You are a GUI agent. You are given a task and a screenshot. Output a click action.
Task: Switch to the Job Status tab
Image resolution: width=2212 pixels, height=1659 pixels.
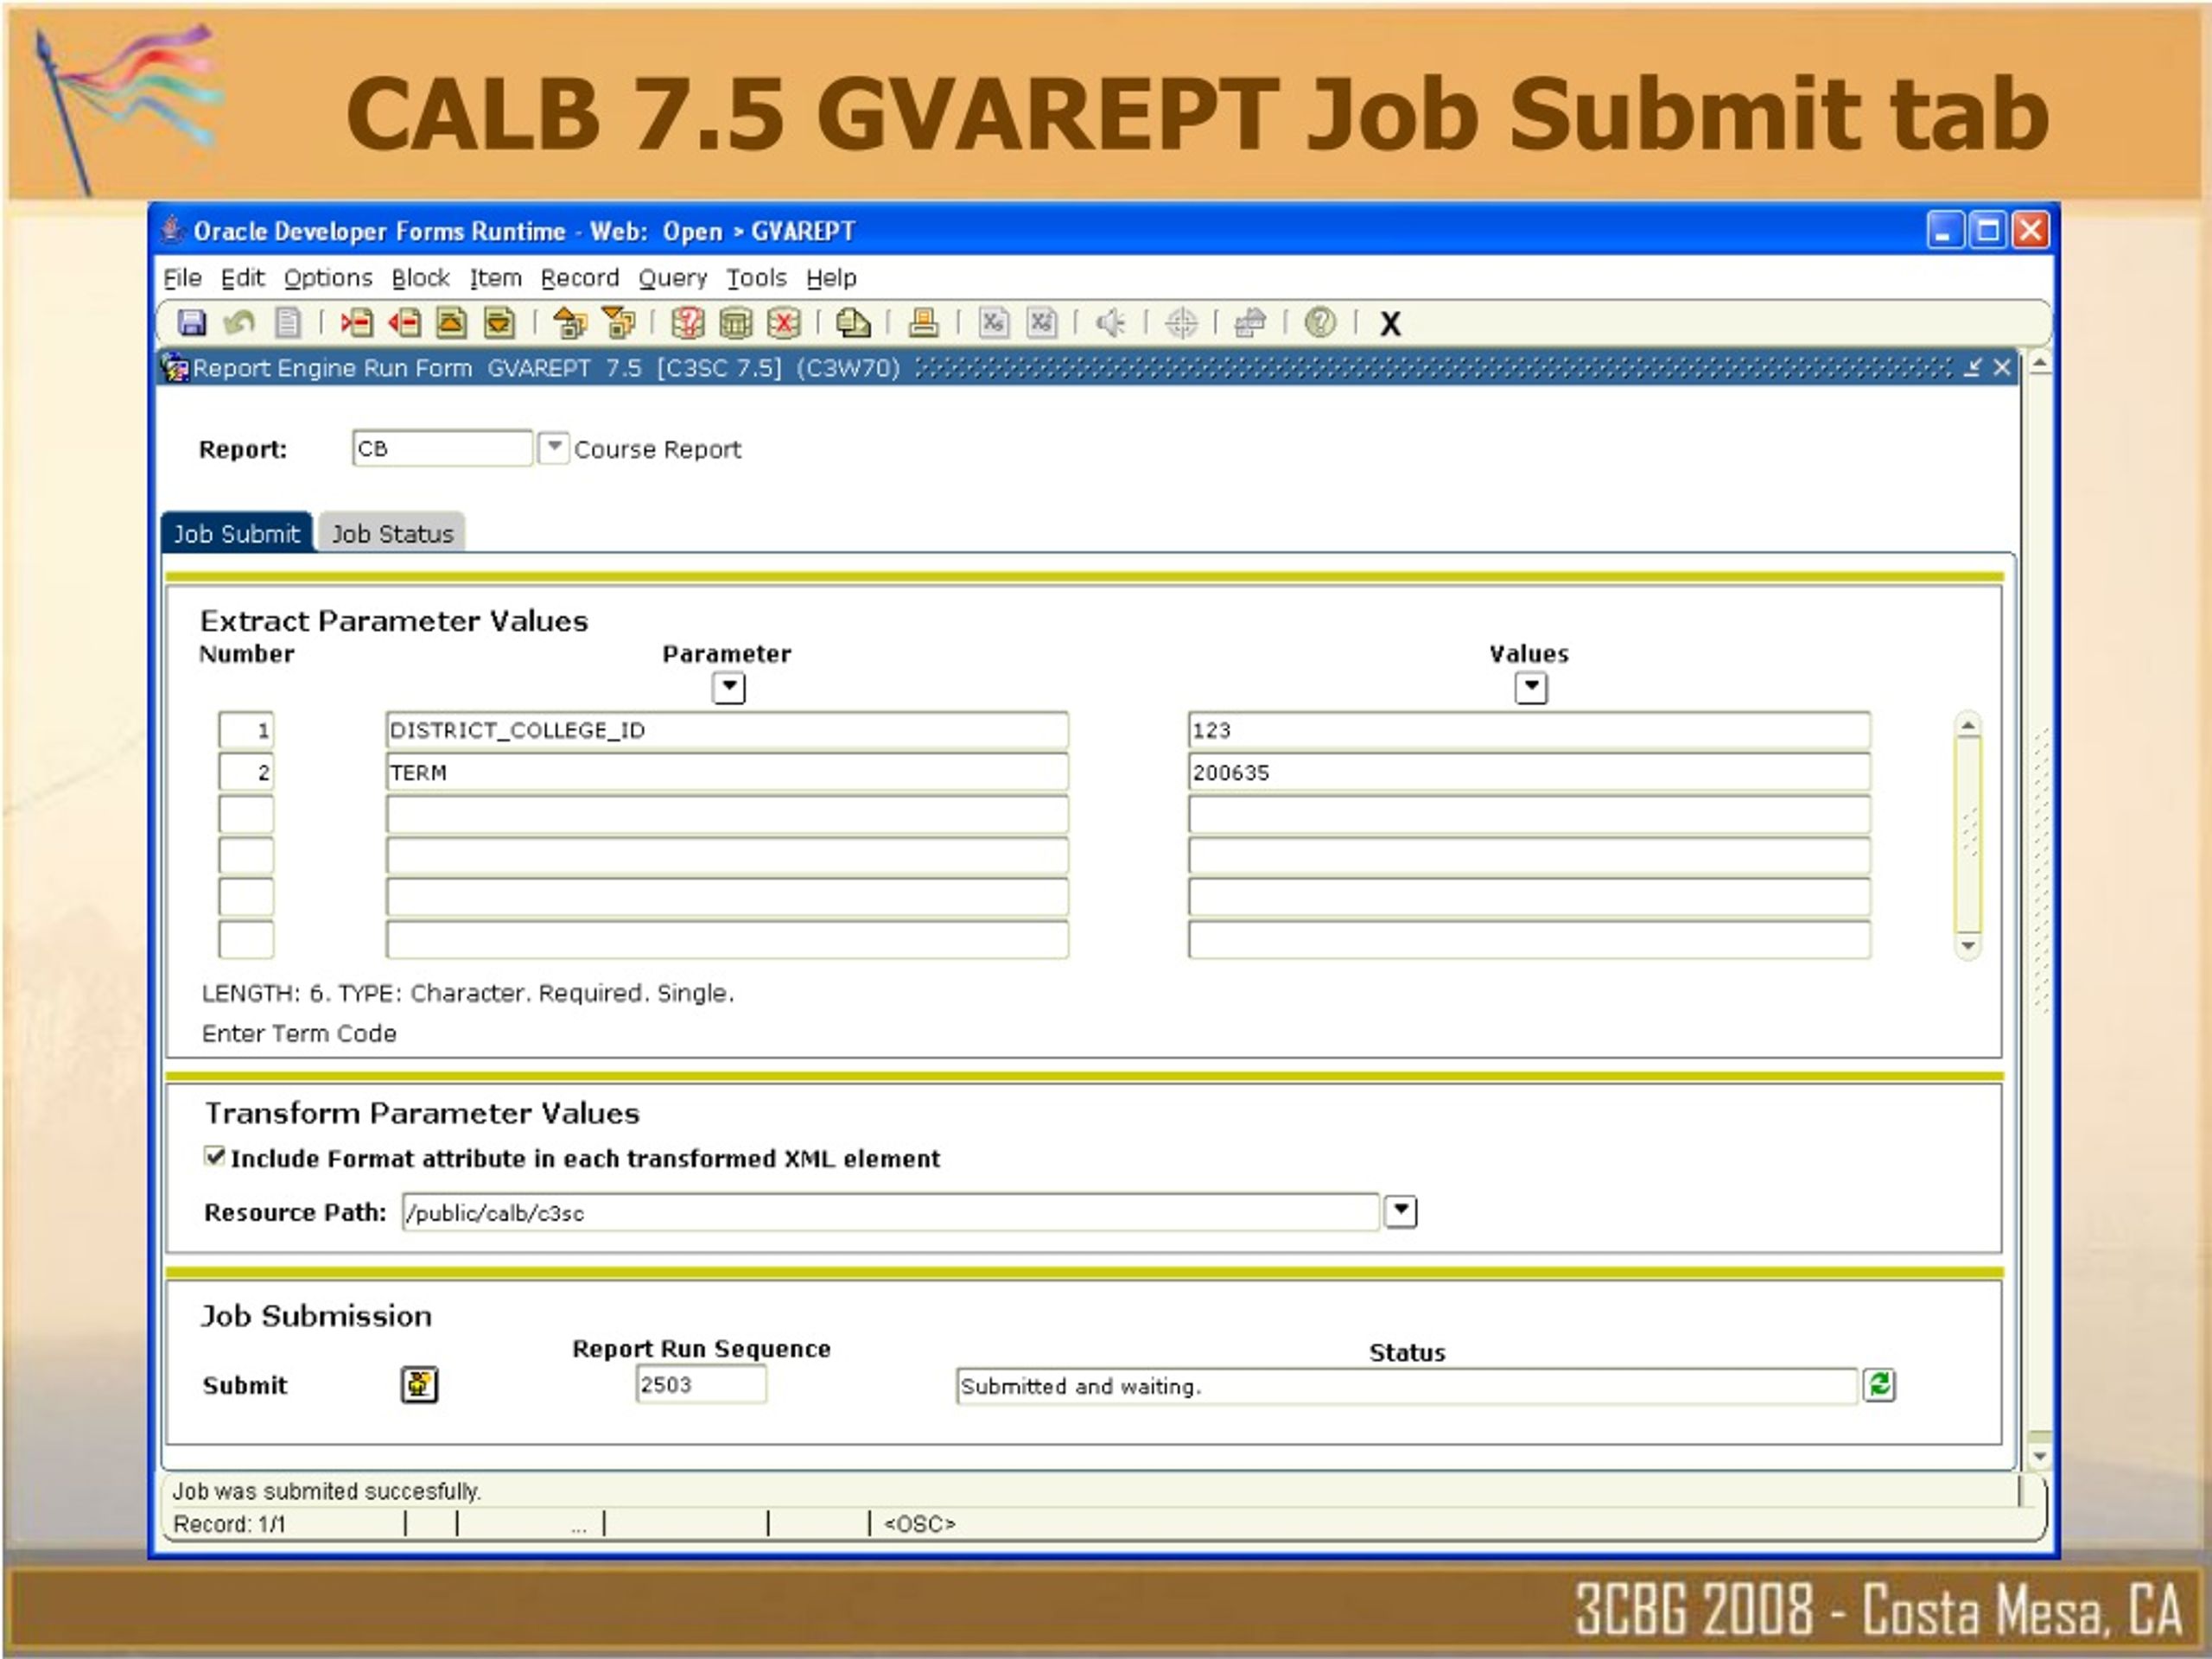[392, 533]
